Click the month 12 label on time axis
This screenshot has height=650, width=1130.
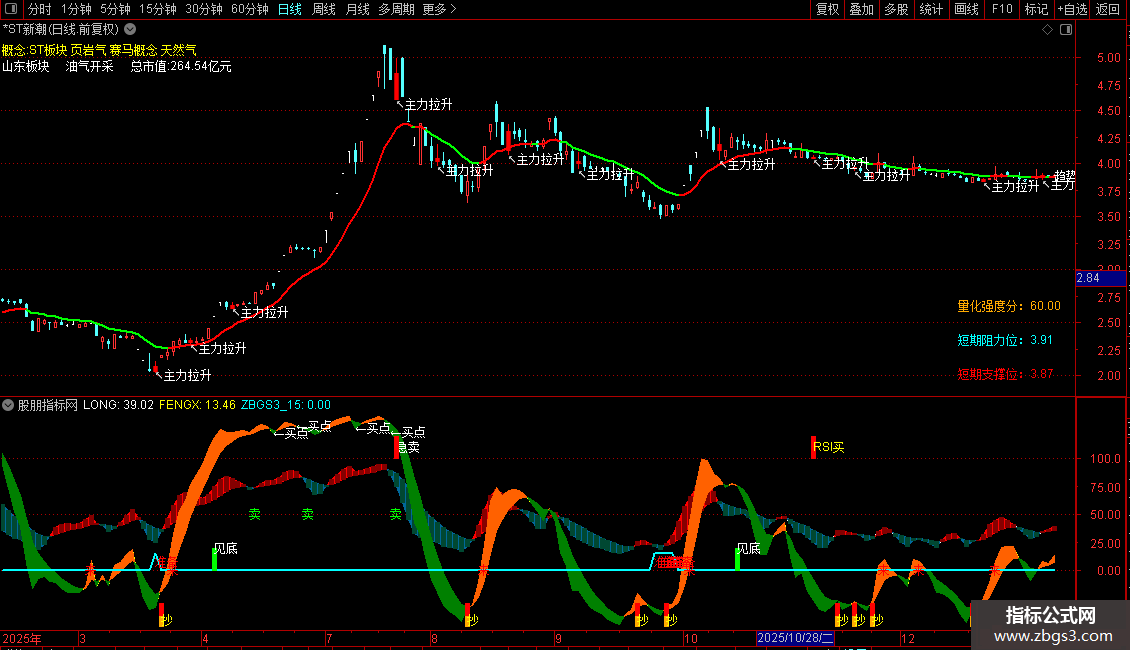point(908,638)
